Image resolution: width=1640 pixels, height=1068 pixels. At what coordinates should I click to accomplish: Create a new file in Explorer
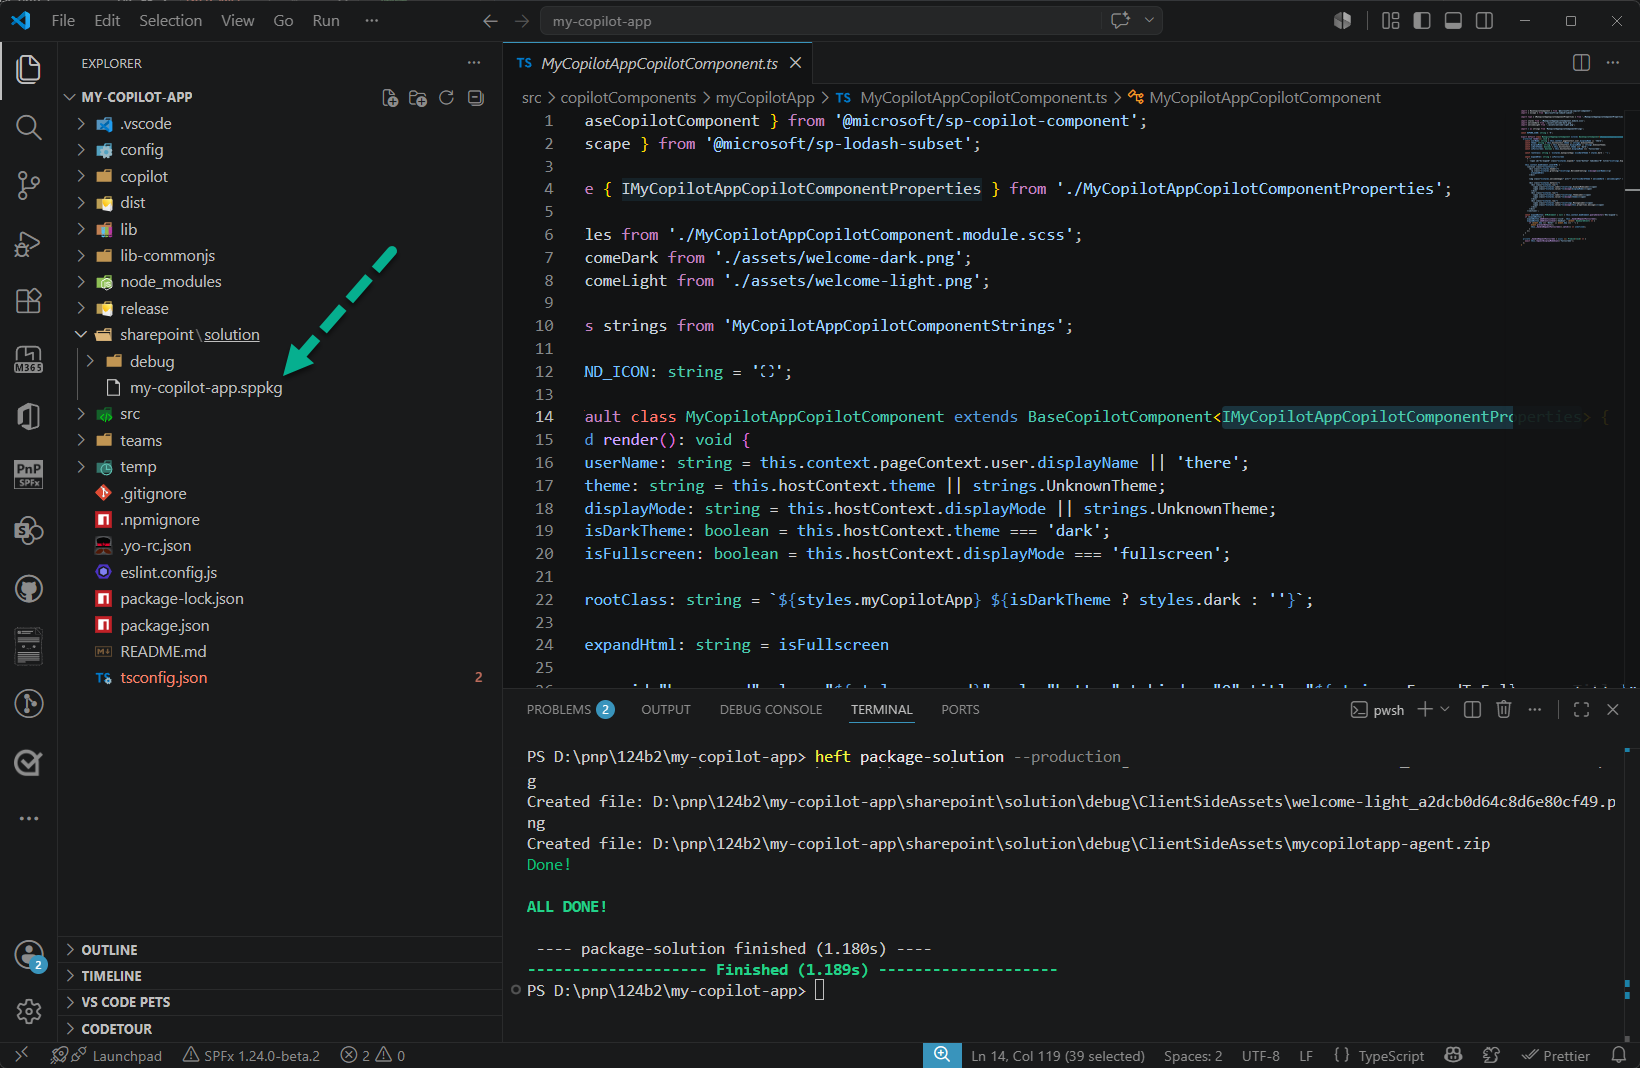tap(390, 97)
